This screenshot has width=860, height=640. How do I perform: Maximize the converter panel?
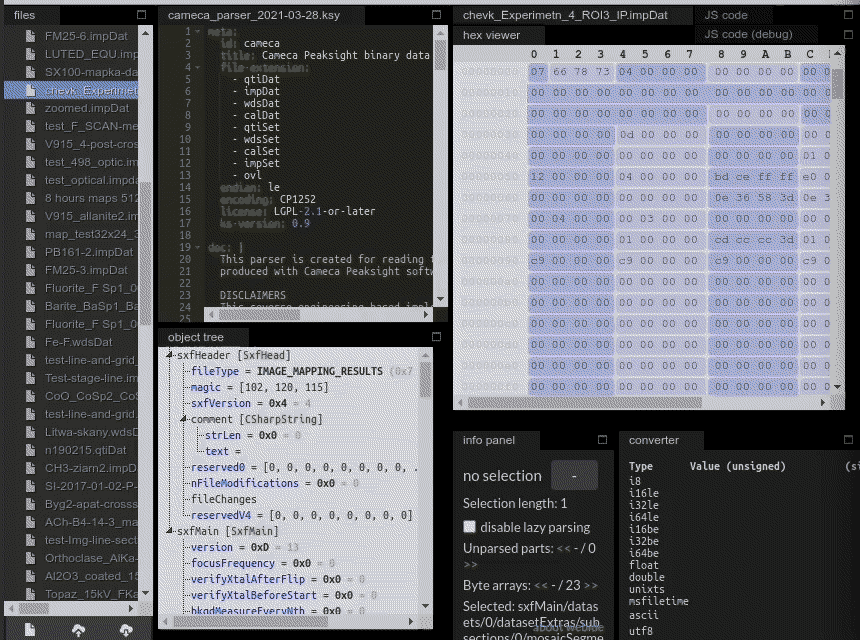851,440
